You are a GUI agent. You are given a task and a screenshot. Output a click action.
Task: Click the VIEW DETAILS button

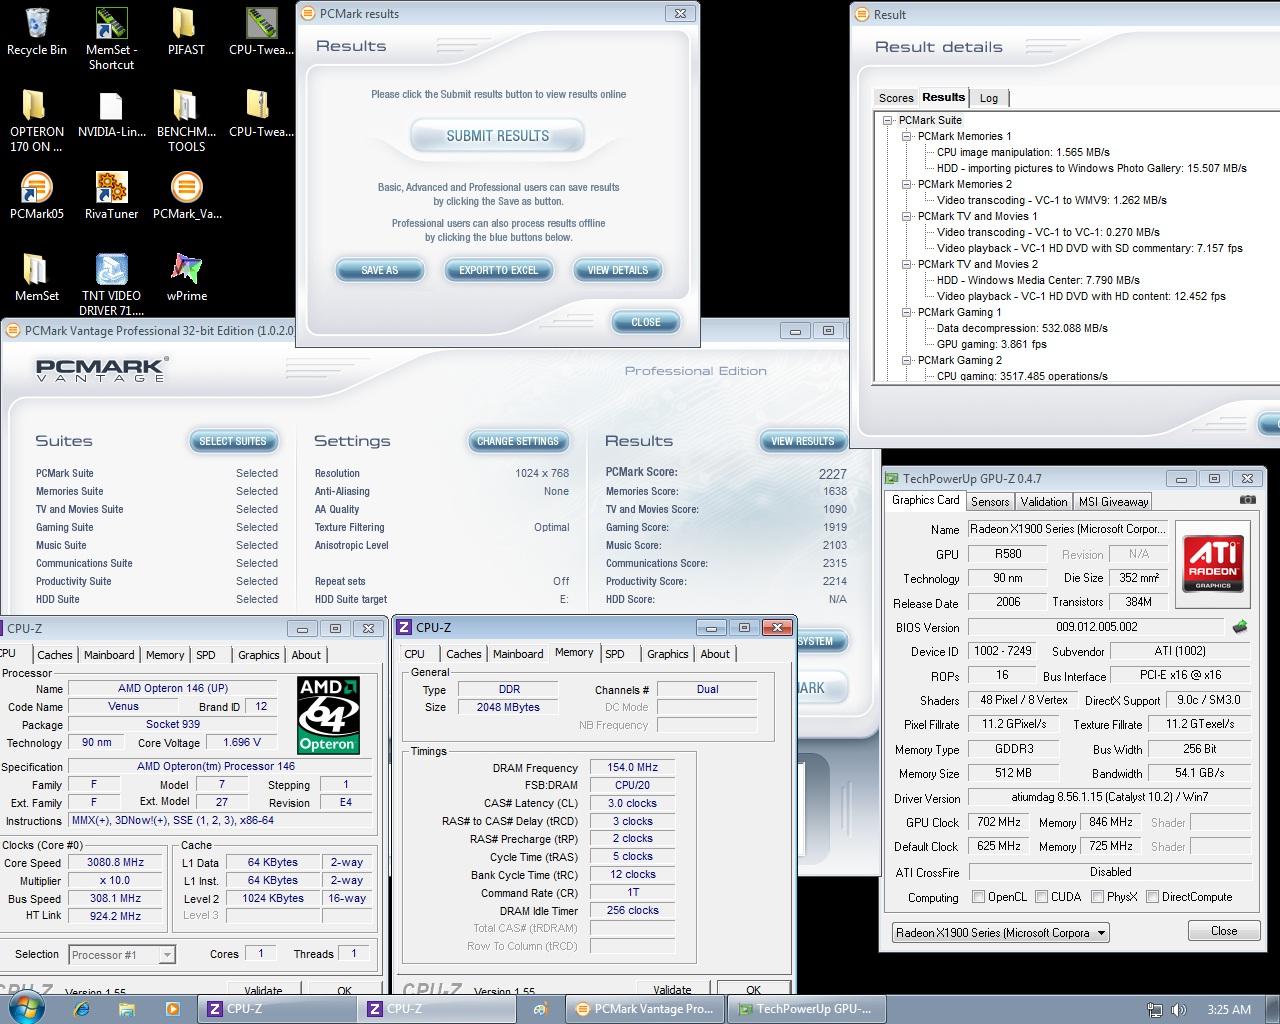pyautogui.click(x=618, y=270)
